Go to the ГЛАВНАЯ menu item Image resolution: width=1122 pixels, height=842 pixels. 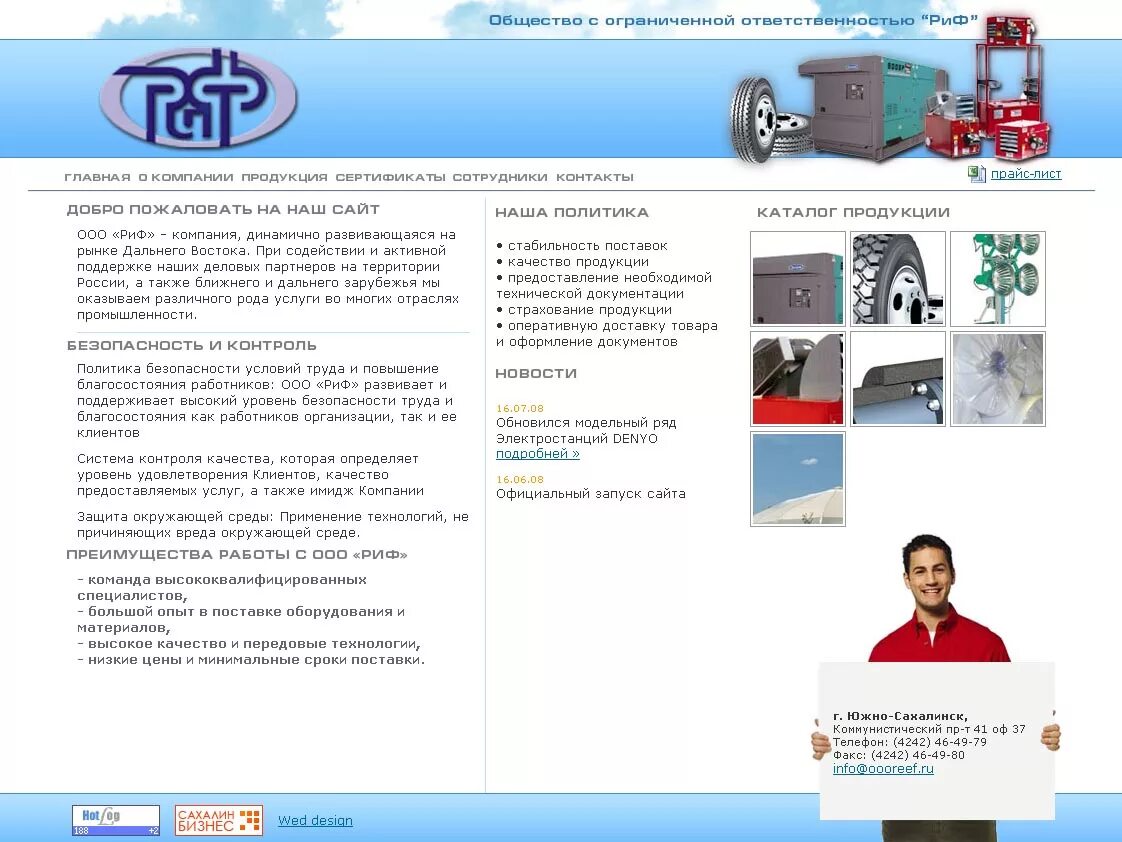[x=97, y=177]
